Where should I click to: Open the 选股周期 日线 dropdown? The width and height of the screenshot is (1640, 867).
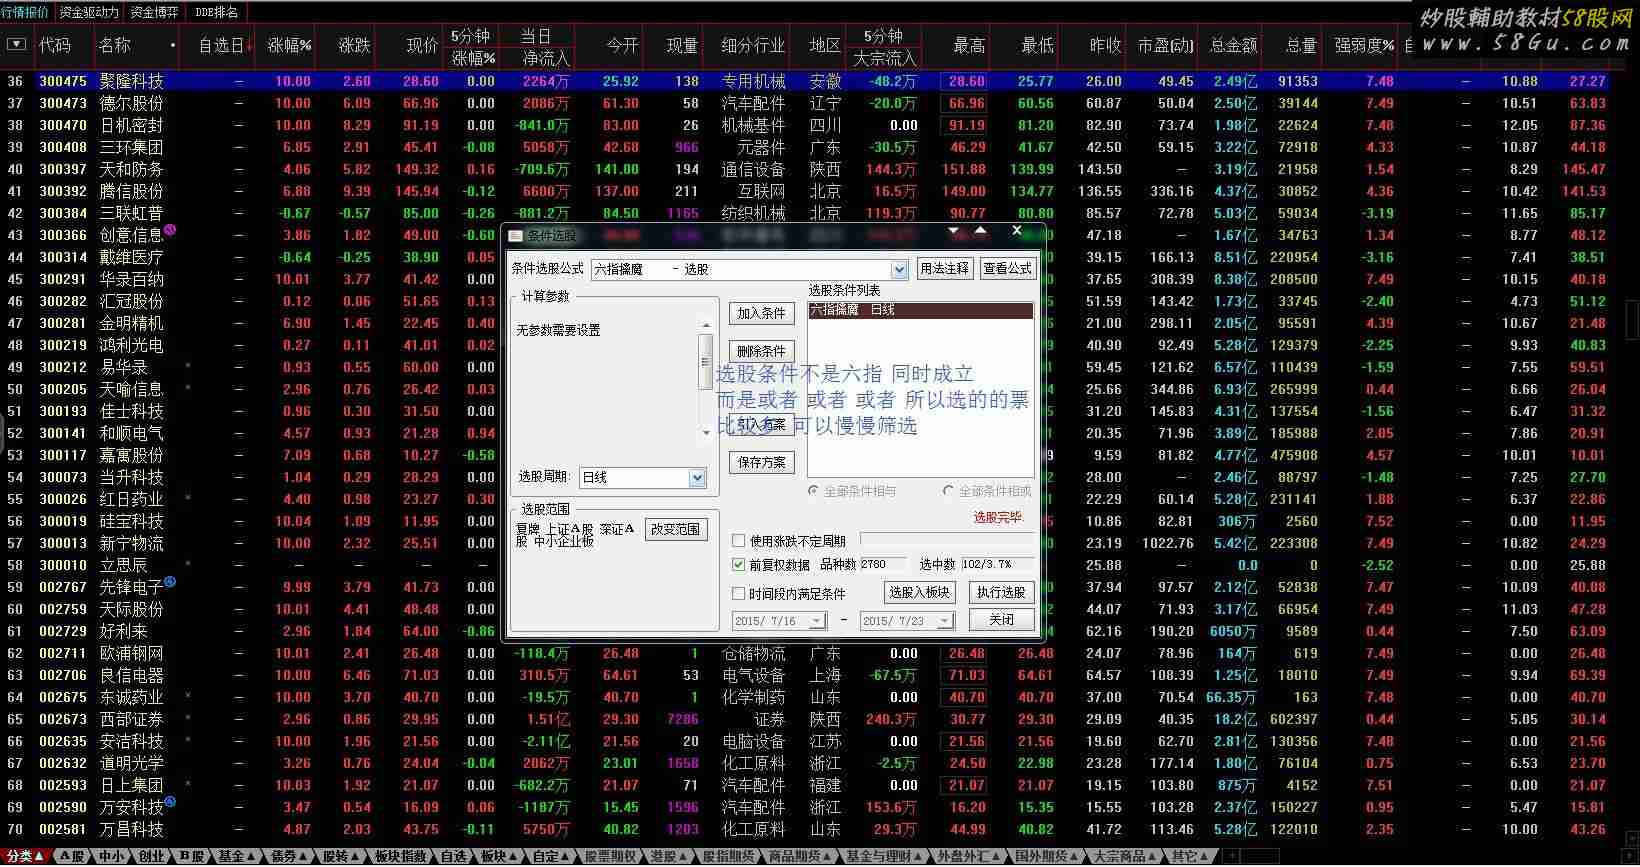697,478
